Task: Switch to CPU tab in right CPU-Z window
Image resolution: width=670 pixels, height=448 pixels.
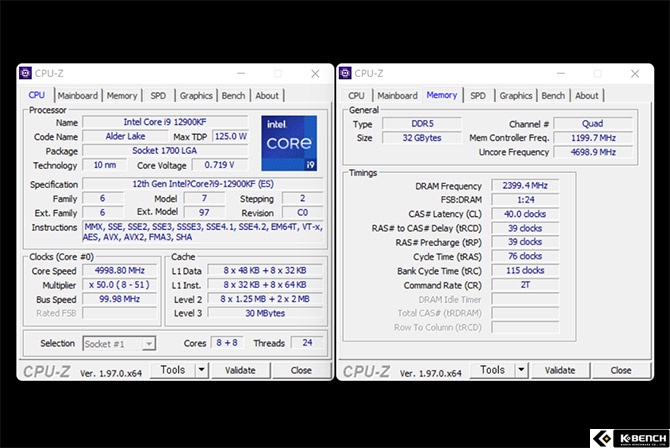Action: pos(356,95)
